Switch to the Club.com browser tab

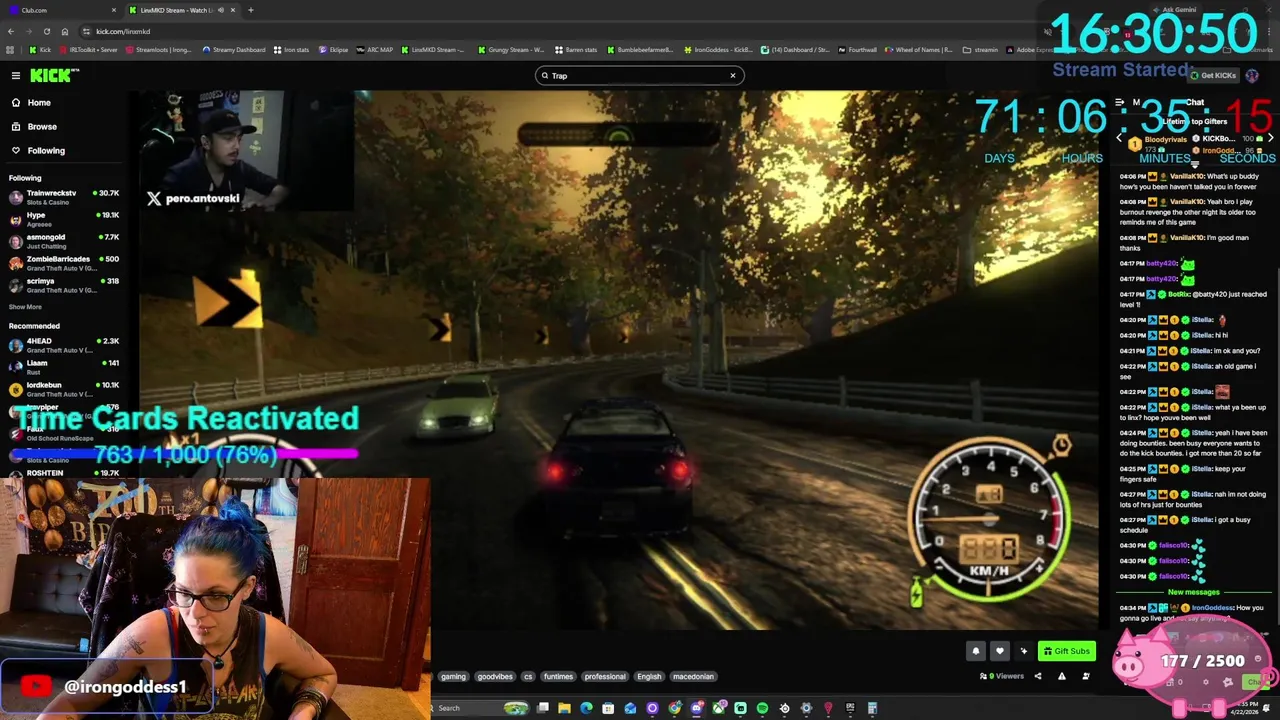(x=60, y=10)
